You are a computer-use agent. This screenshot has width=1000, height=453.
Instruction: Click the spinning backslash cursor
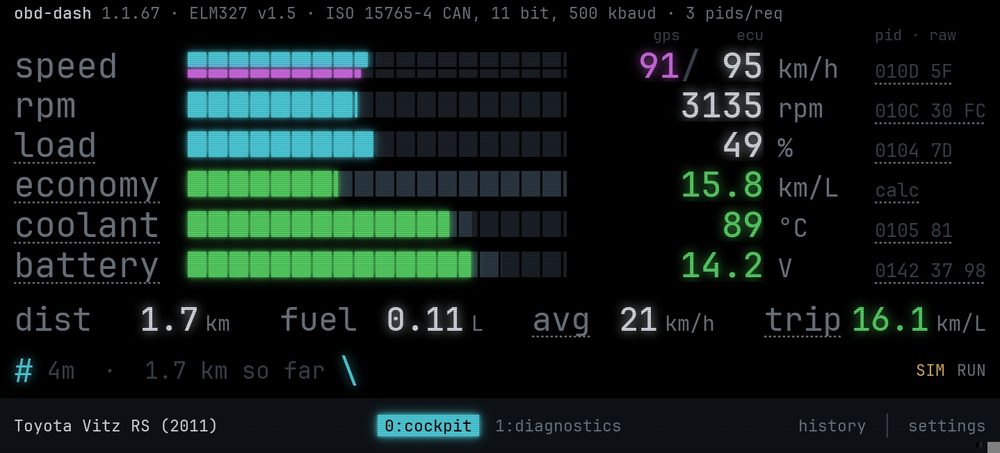349,371
